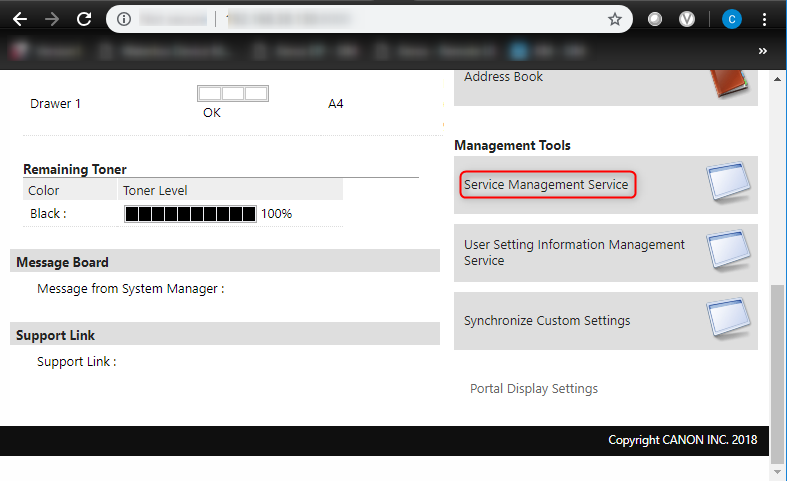View site information icon in address bar
Image resolution: width=787 pixels, height=481 pixels.
(x=123, y=19)
